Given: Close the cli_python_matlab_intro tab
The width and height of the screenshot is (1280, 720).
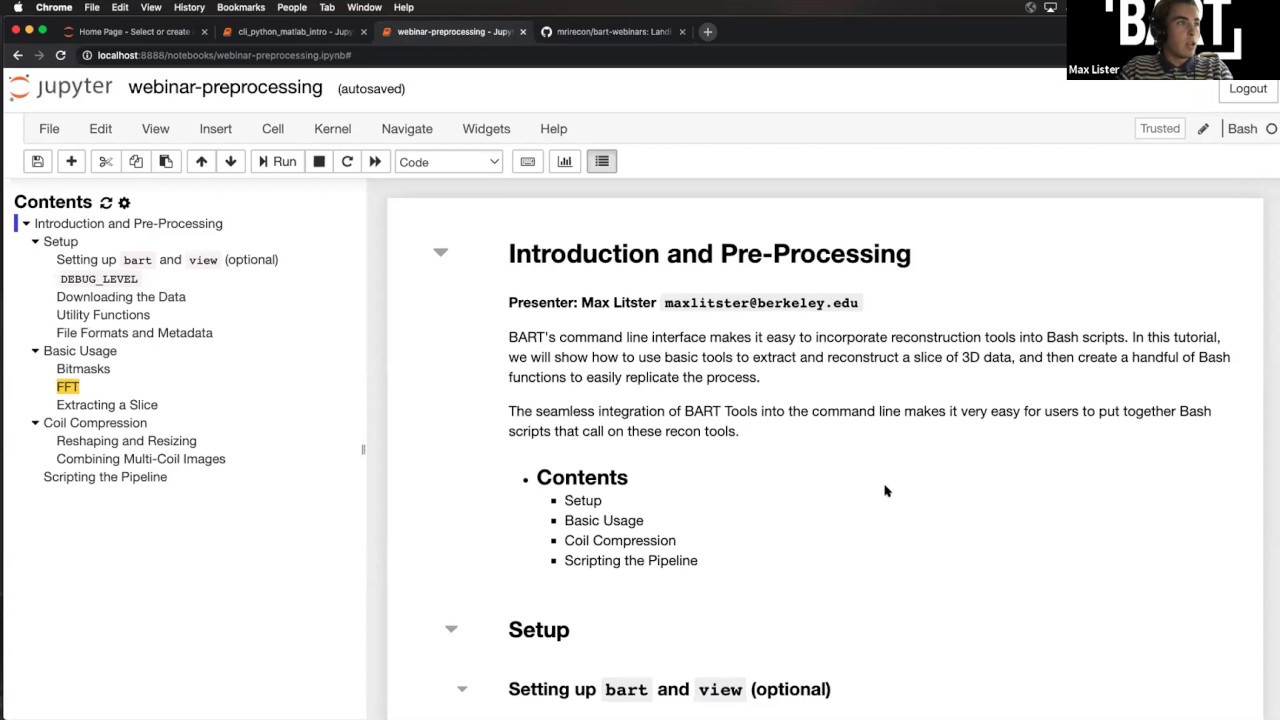Looking at the screenshot, I should (x=363, y=32).
